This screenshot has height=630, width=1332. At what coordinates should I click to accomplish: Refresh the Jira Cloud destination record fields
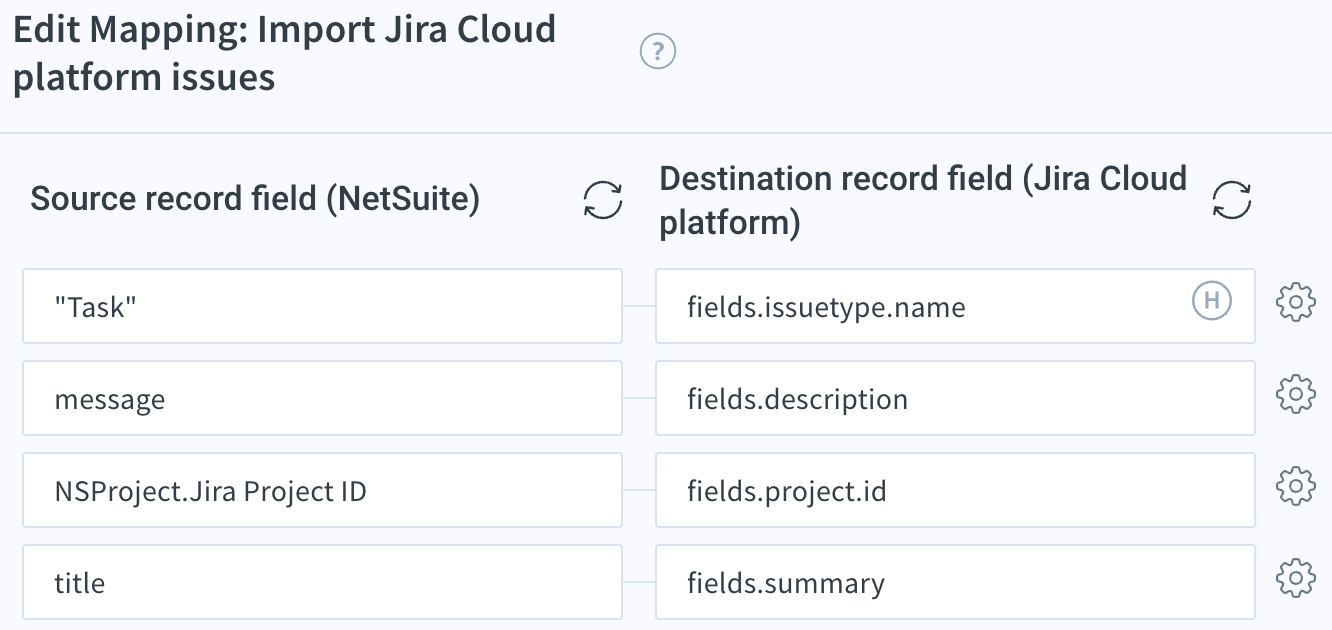pyautogui.click(x=1232, y=200)
